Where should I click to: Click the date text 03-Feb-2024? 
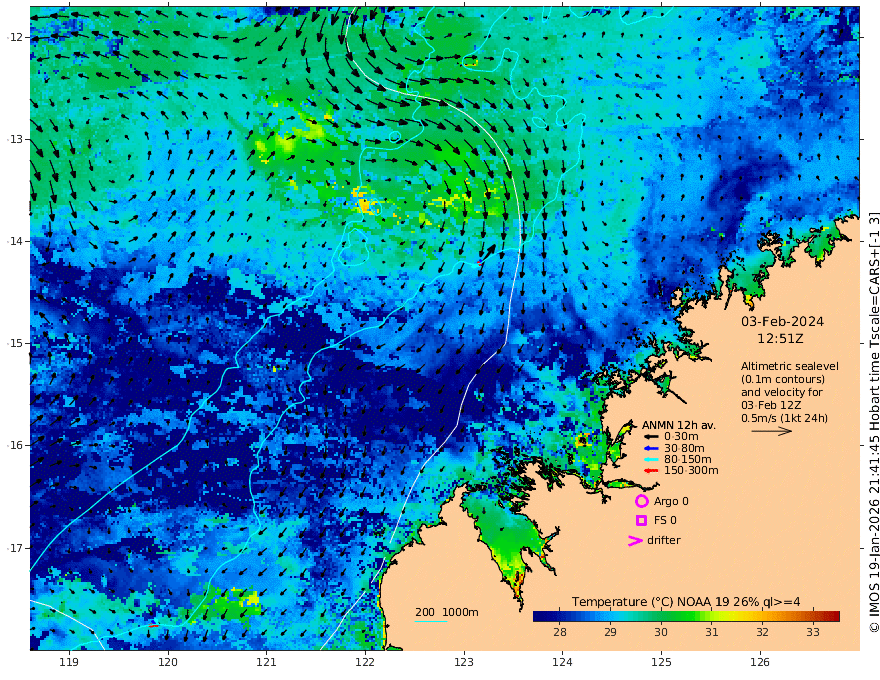(782, 321)
